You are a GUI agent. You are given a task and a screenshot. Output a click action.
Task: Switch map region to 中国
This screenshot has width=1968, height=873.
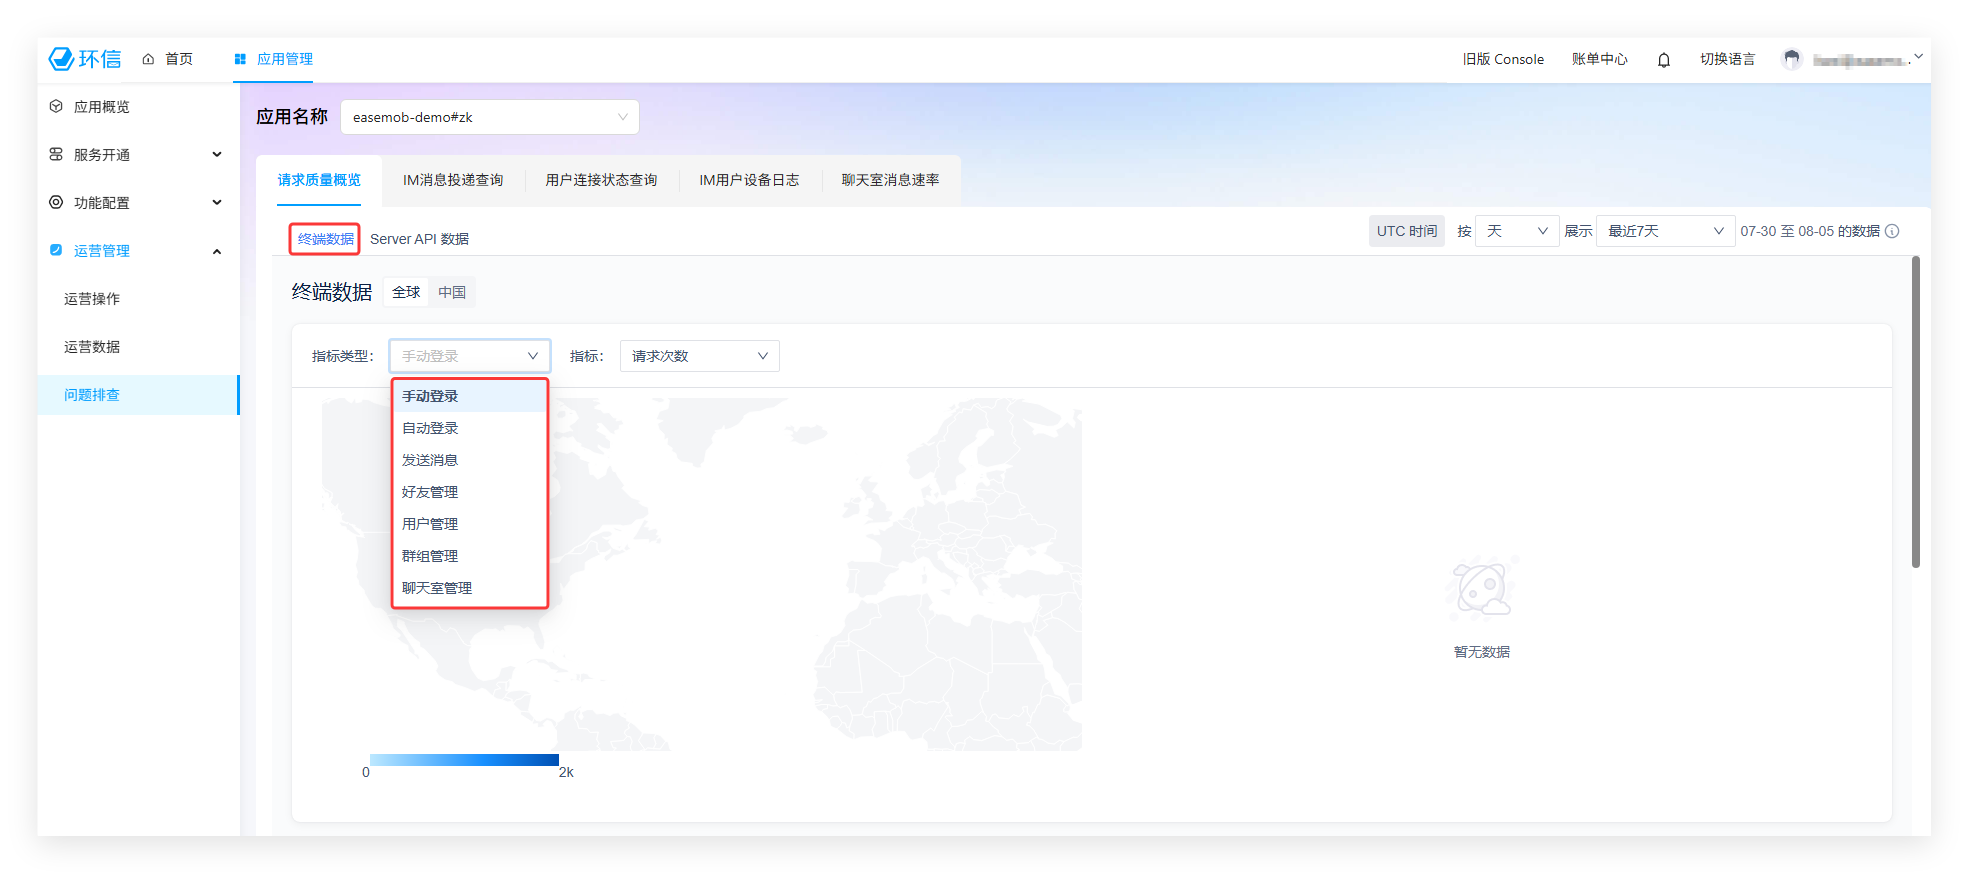click(452, 293)
